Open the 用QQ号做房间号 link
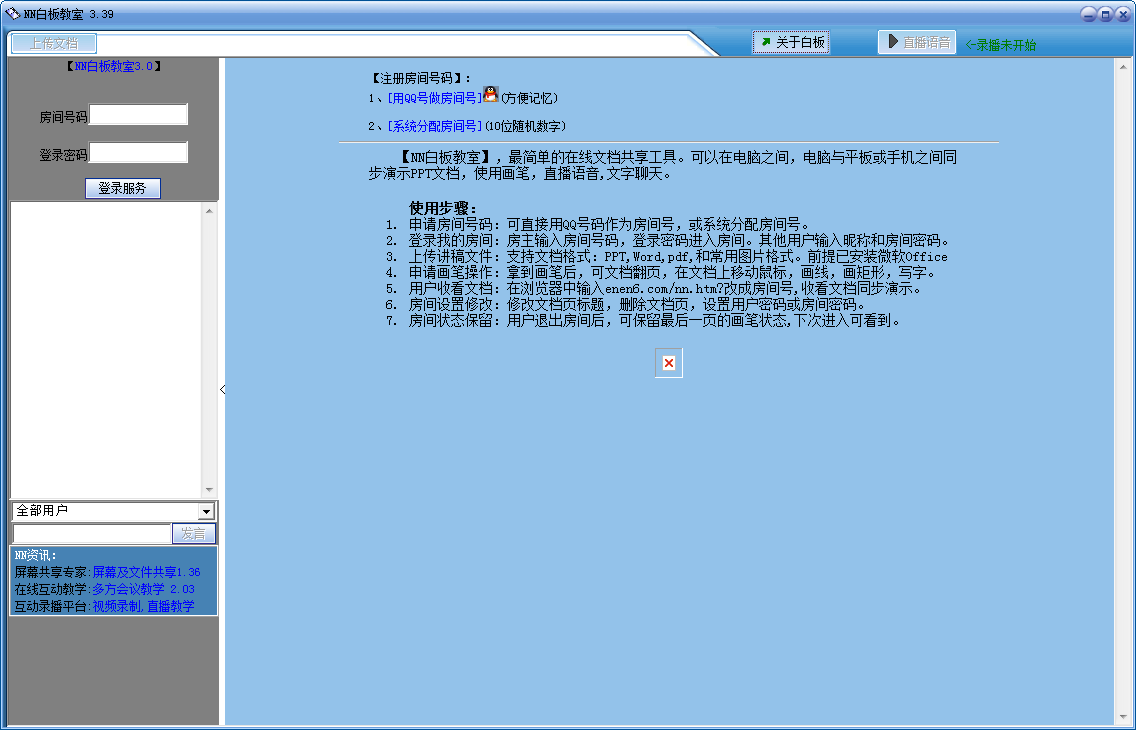 click(x=435, y=98)
